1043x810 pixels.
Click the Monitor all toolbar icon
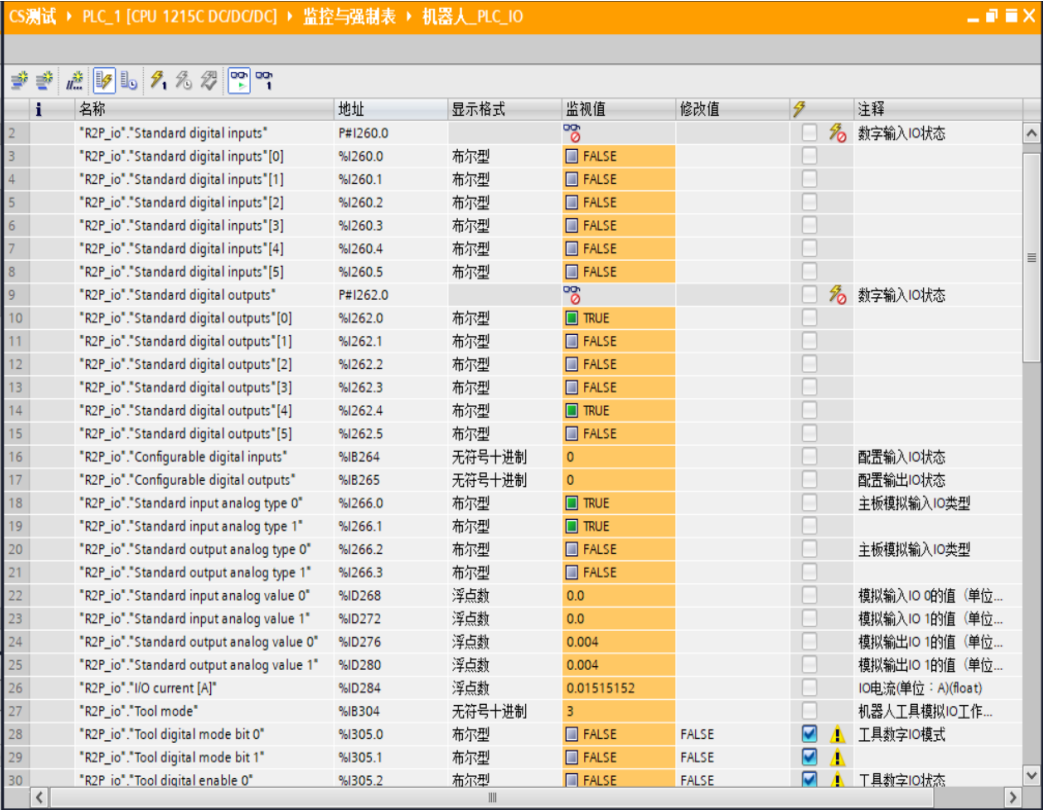(239, 81)
